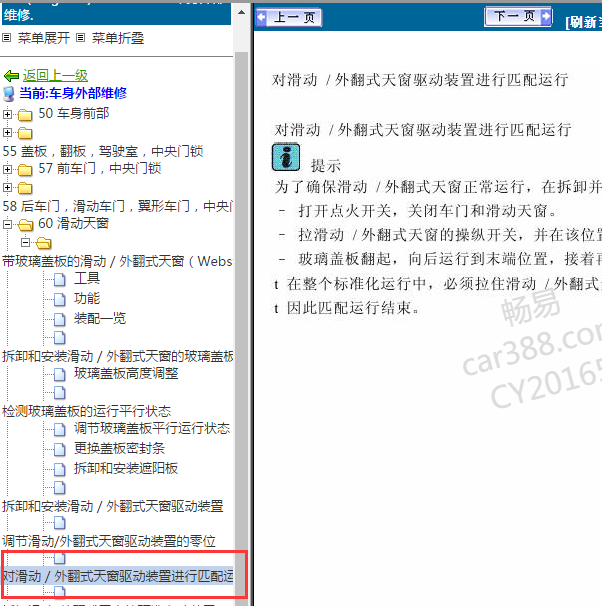Select highlighted 对滑动 / 外翻式天窗驱动装置进行匹配 item
This screenshot has height=606, width=602.
coord(118,576)
